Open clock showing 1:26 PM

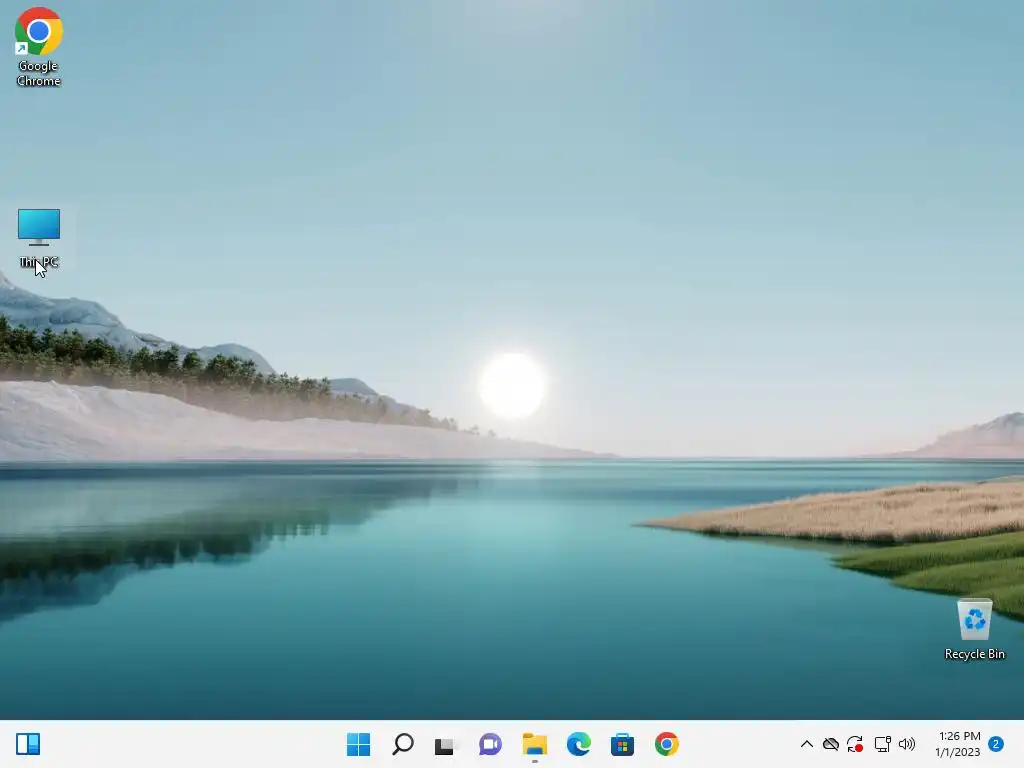click(x=958, y=744)
